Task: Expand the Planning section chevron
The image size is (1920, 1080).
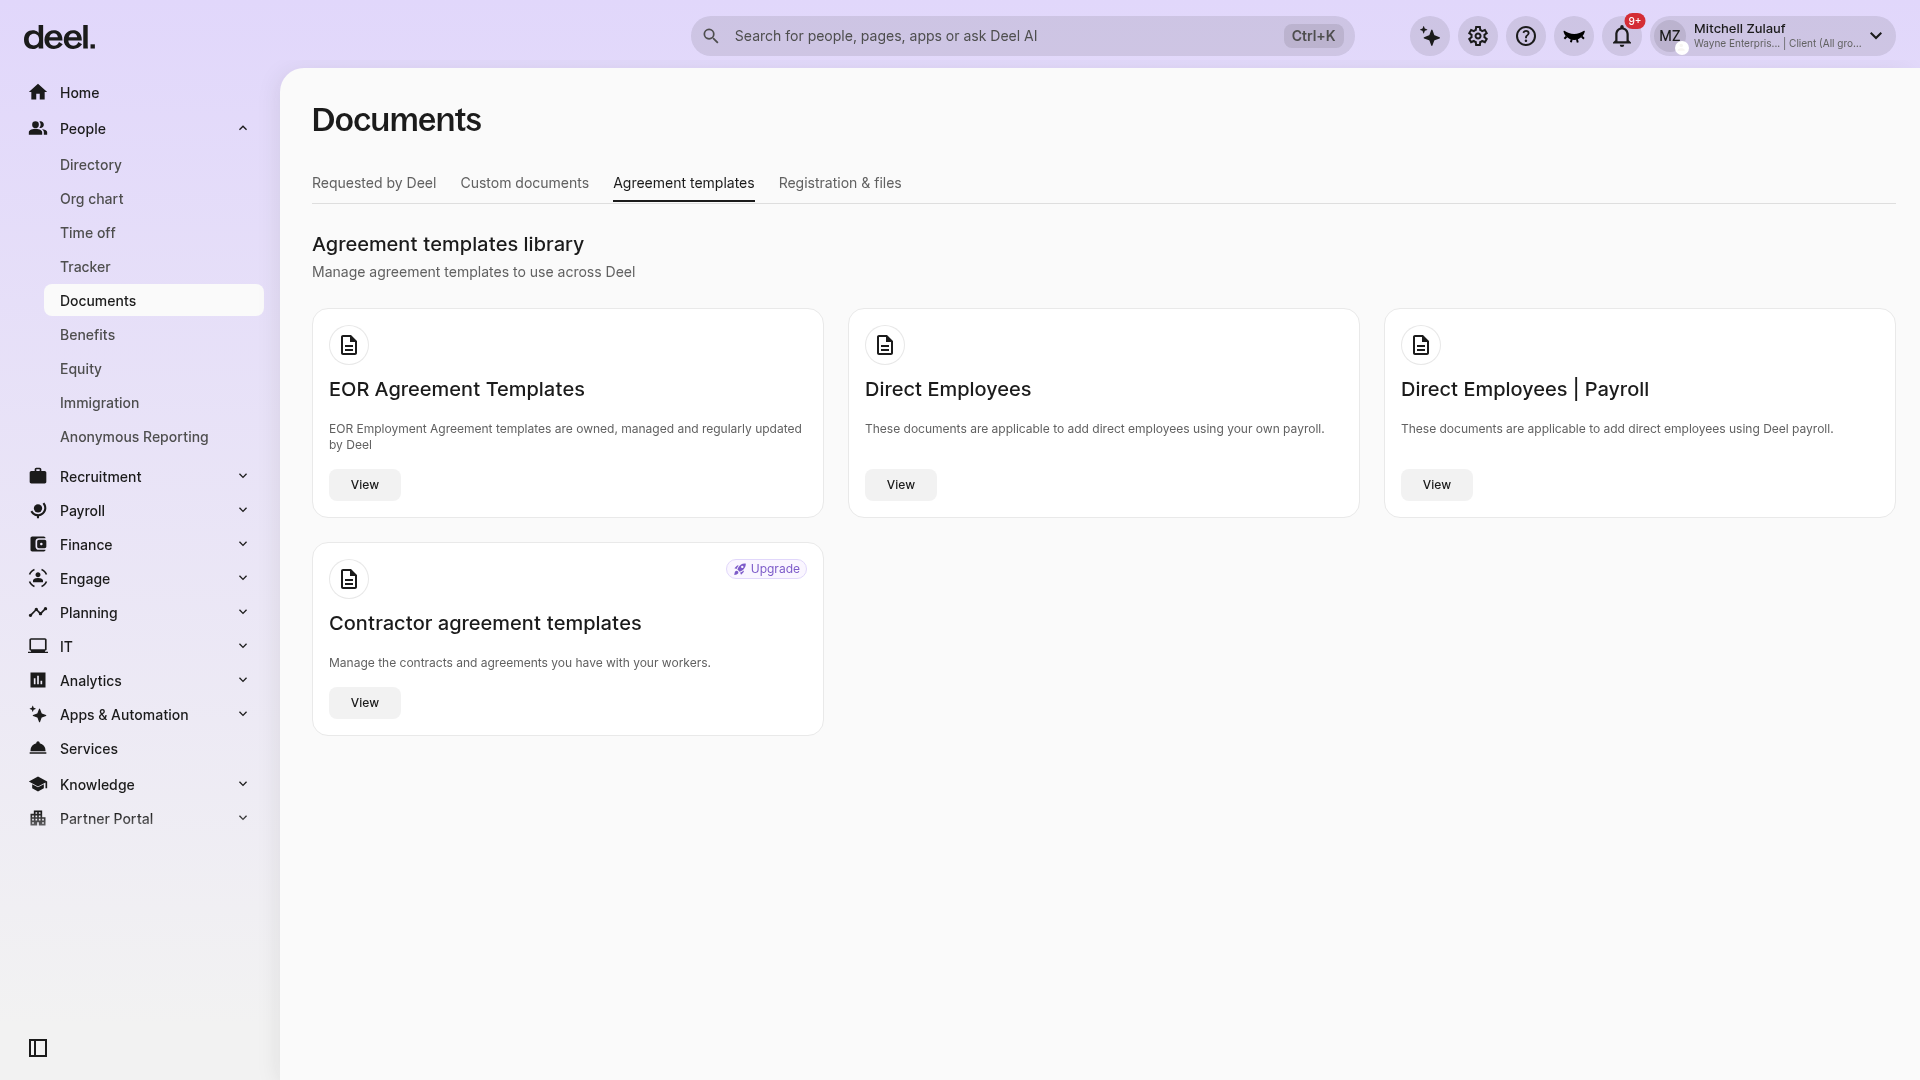Action: click(x=243, y=613)
